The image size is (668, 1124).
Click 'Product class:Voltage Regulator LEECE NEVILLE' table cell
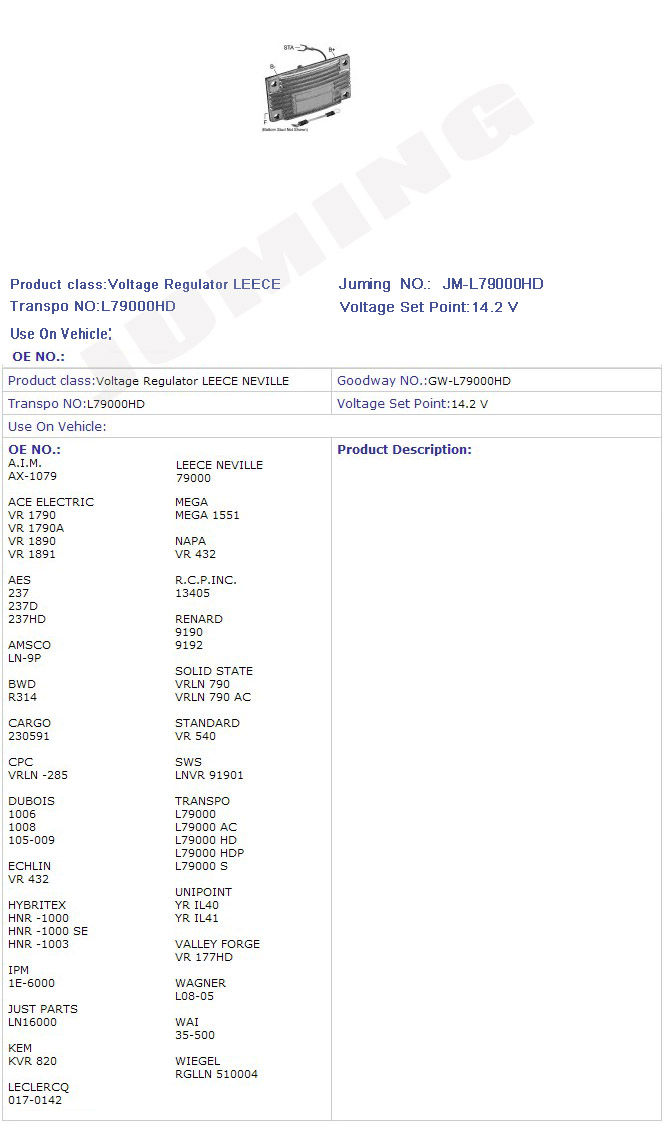pyautogui.click(x=167, y=381)
